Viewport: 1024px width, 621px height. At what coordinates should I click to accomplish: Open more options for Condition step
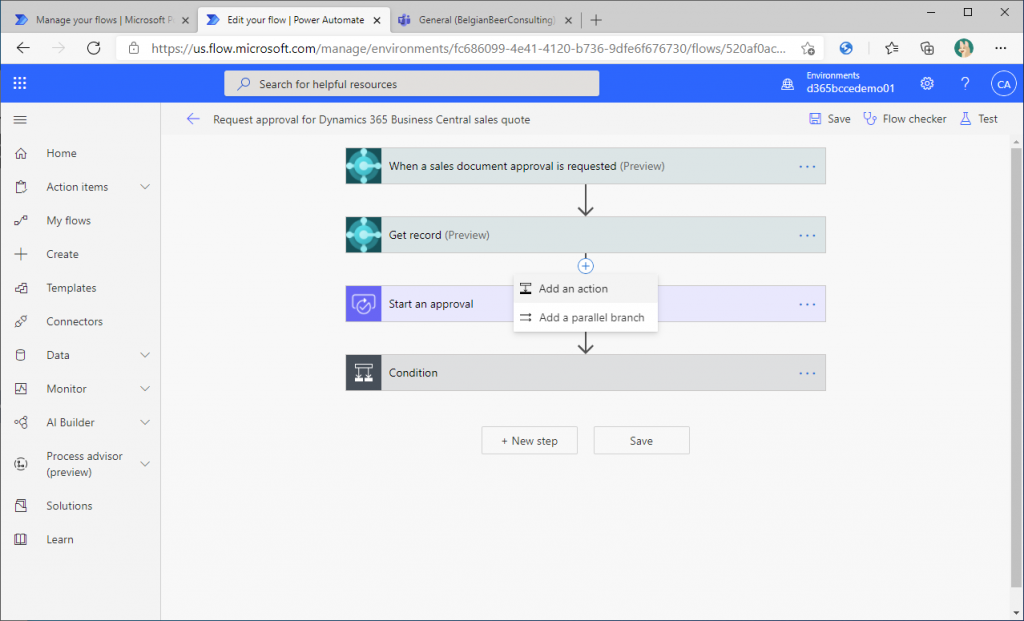tap(807, 373)
